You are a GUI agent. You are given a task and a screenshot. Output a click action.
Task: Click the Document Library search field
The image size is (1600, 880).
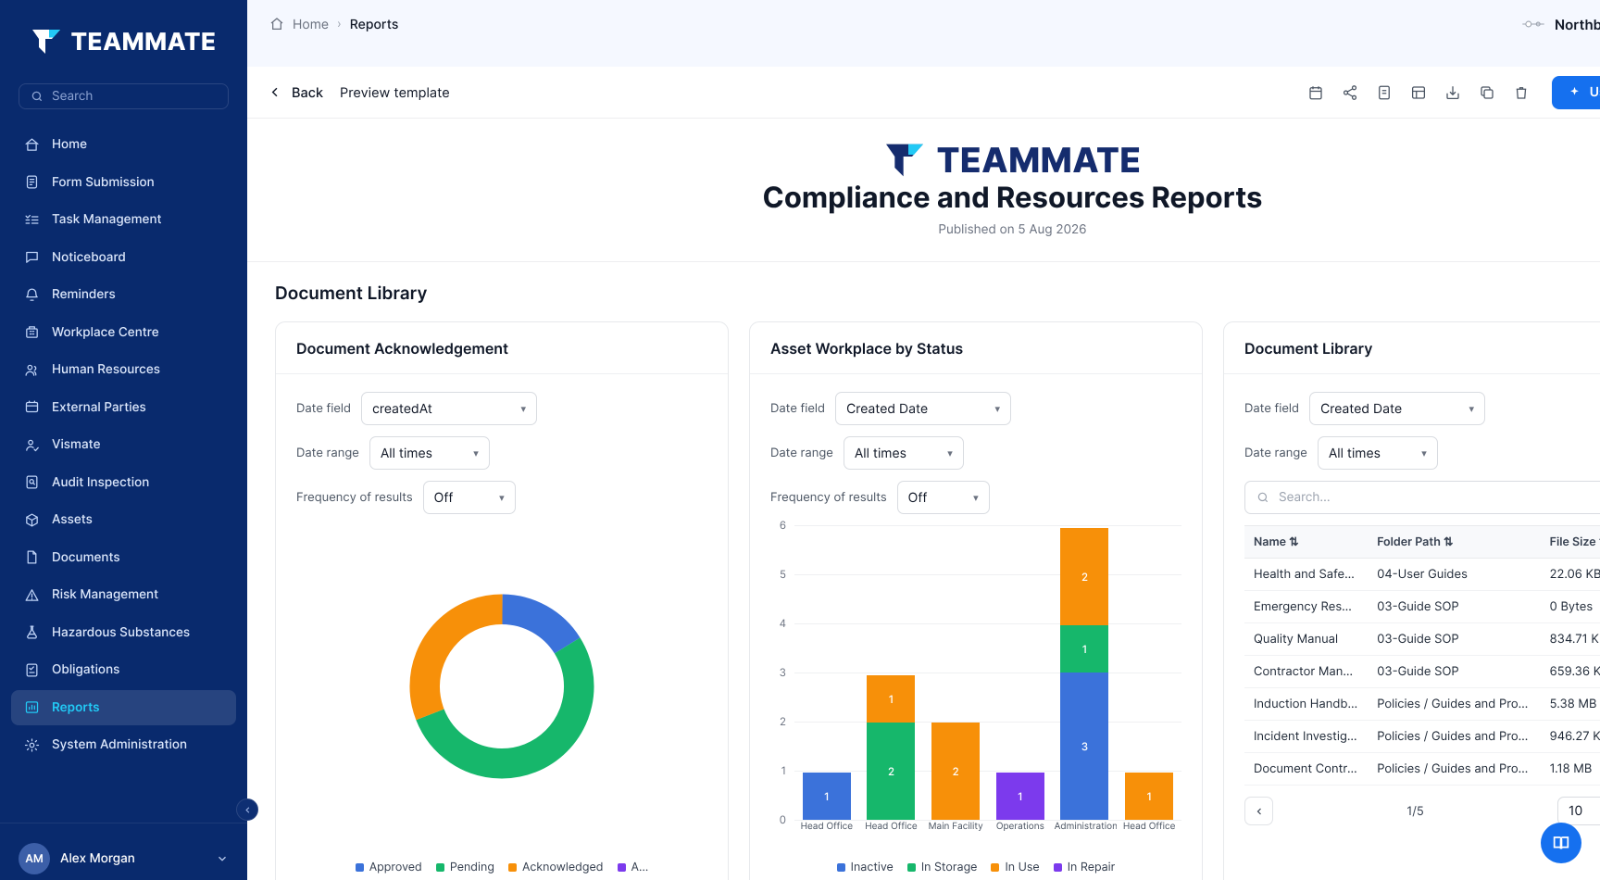click(1422, 497)
